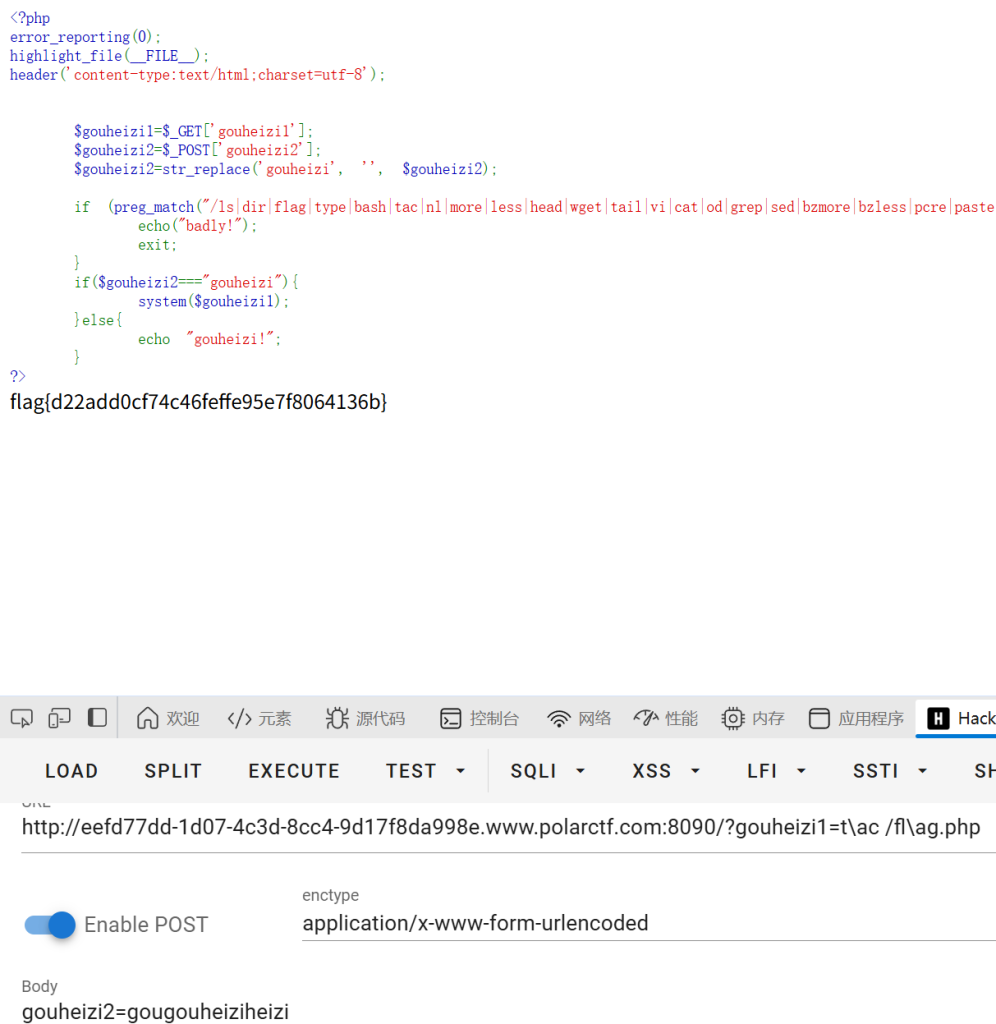Toggle the device emulation icon

click(x=59, y=718)
